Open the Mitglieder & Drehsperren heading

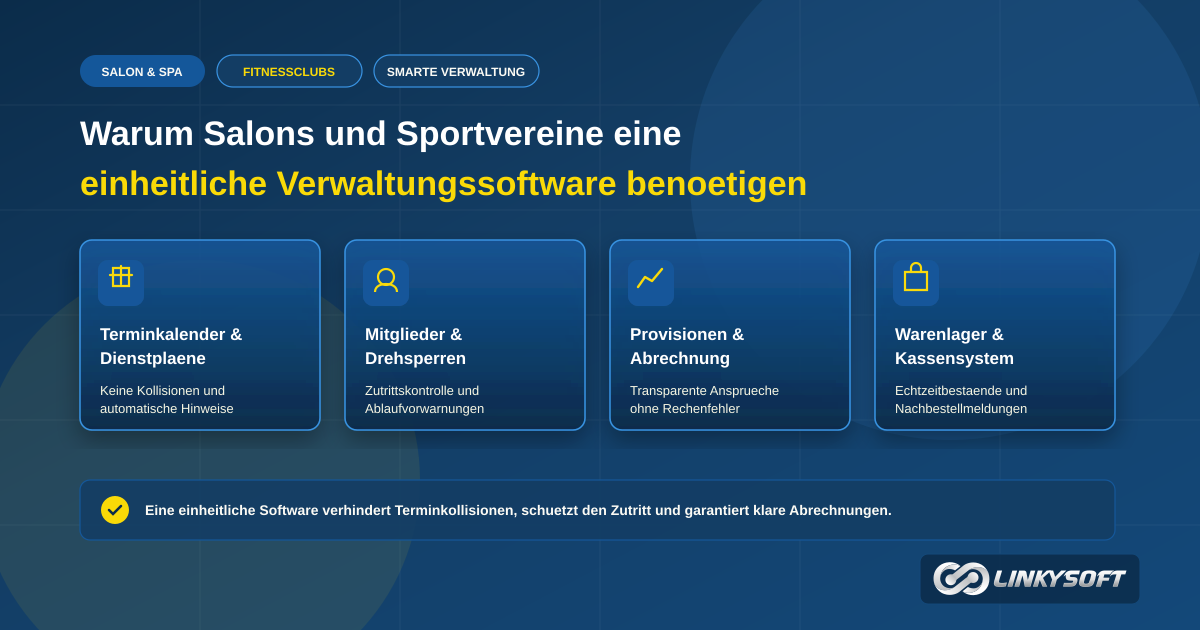(415, 346)
